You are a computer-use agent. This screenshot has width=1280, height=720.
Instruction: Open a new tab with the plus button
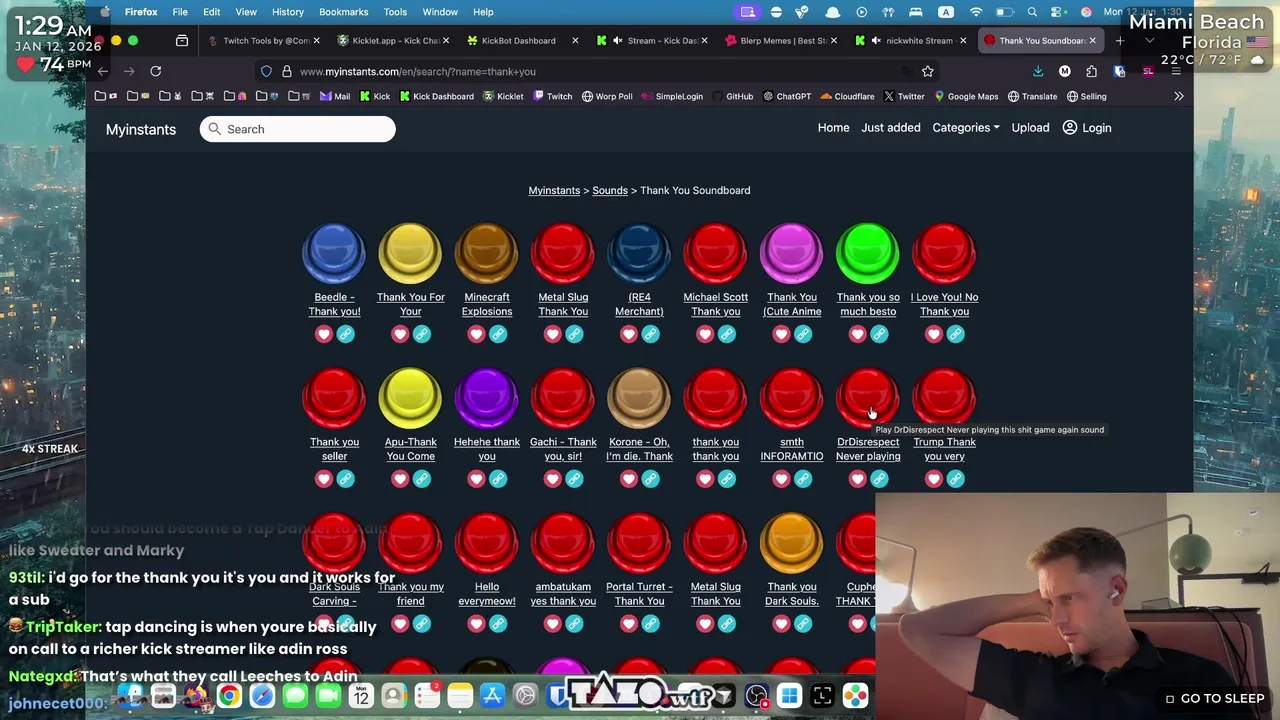tap(1120, 41)
